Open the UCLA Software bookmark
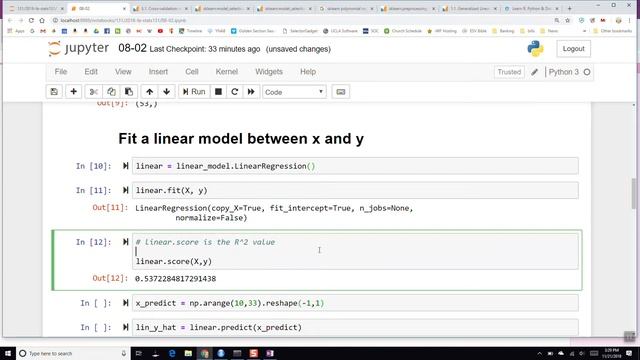Image resolution: width=640 pixels, height=360 pixels. (x=340, y=31)
